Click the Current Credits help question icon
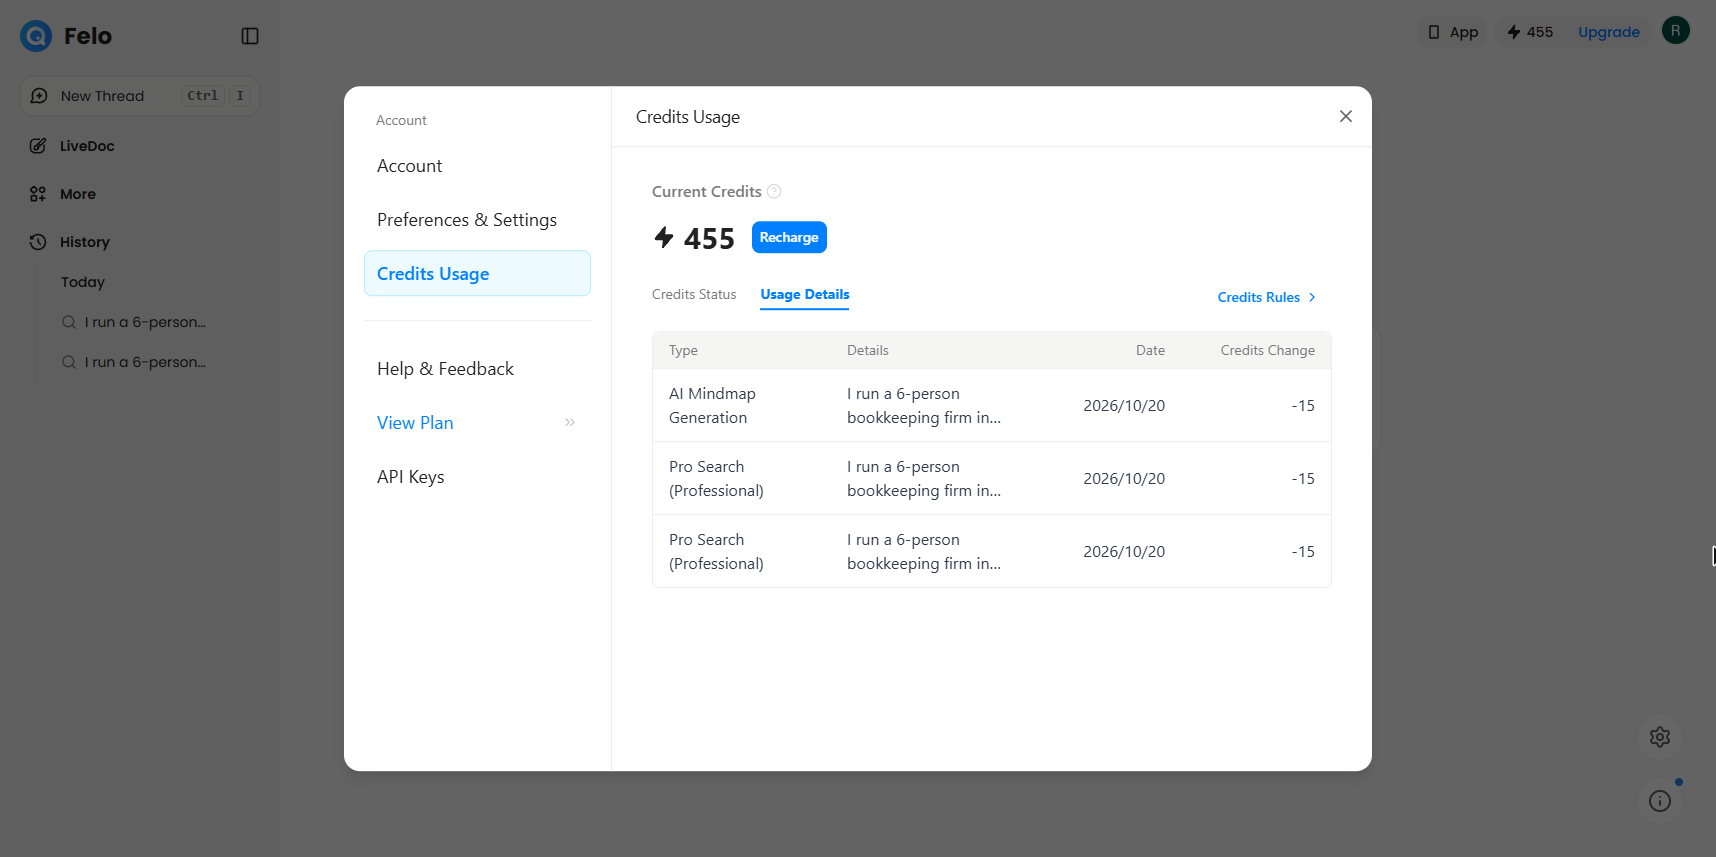This screenshot has width=1716, height=857. pos(774,191)
